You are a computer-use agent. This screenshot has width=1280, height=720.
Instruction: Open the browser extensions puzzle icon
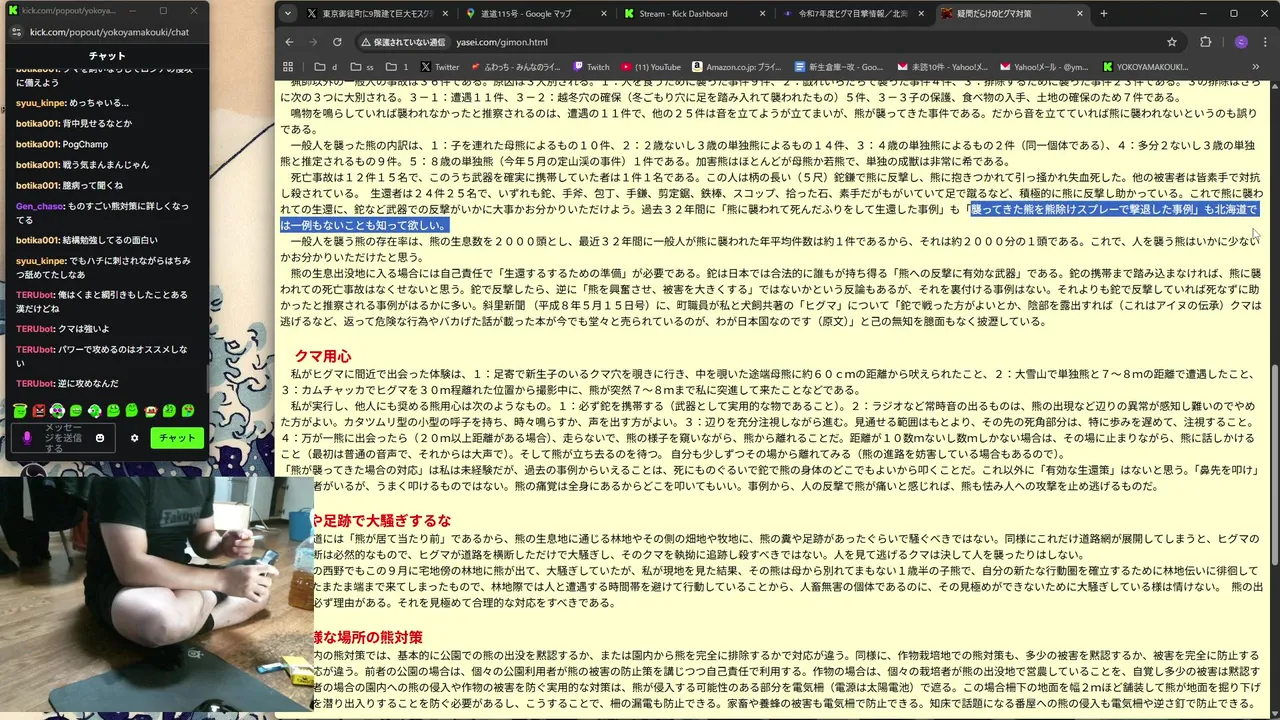[x=1205, y=42]
